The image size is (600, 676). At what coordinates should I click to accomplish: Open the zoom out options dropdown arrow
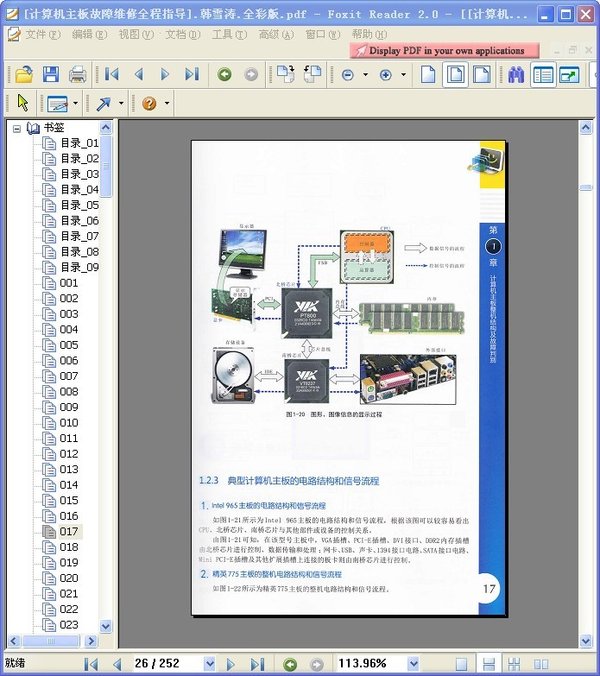(x=366, y=75)
